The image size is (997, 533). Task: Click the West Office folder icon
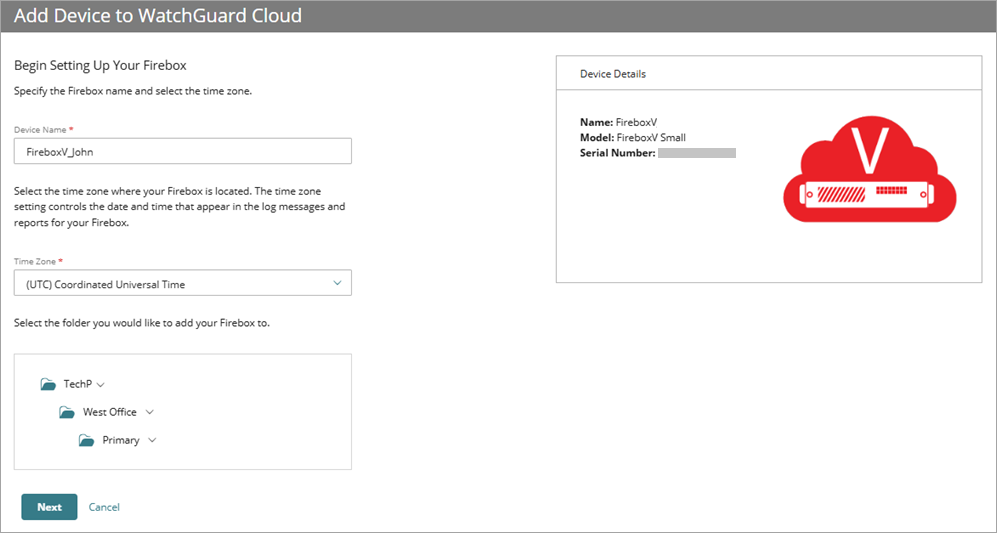(67, 412)
